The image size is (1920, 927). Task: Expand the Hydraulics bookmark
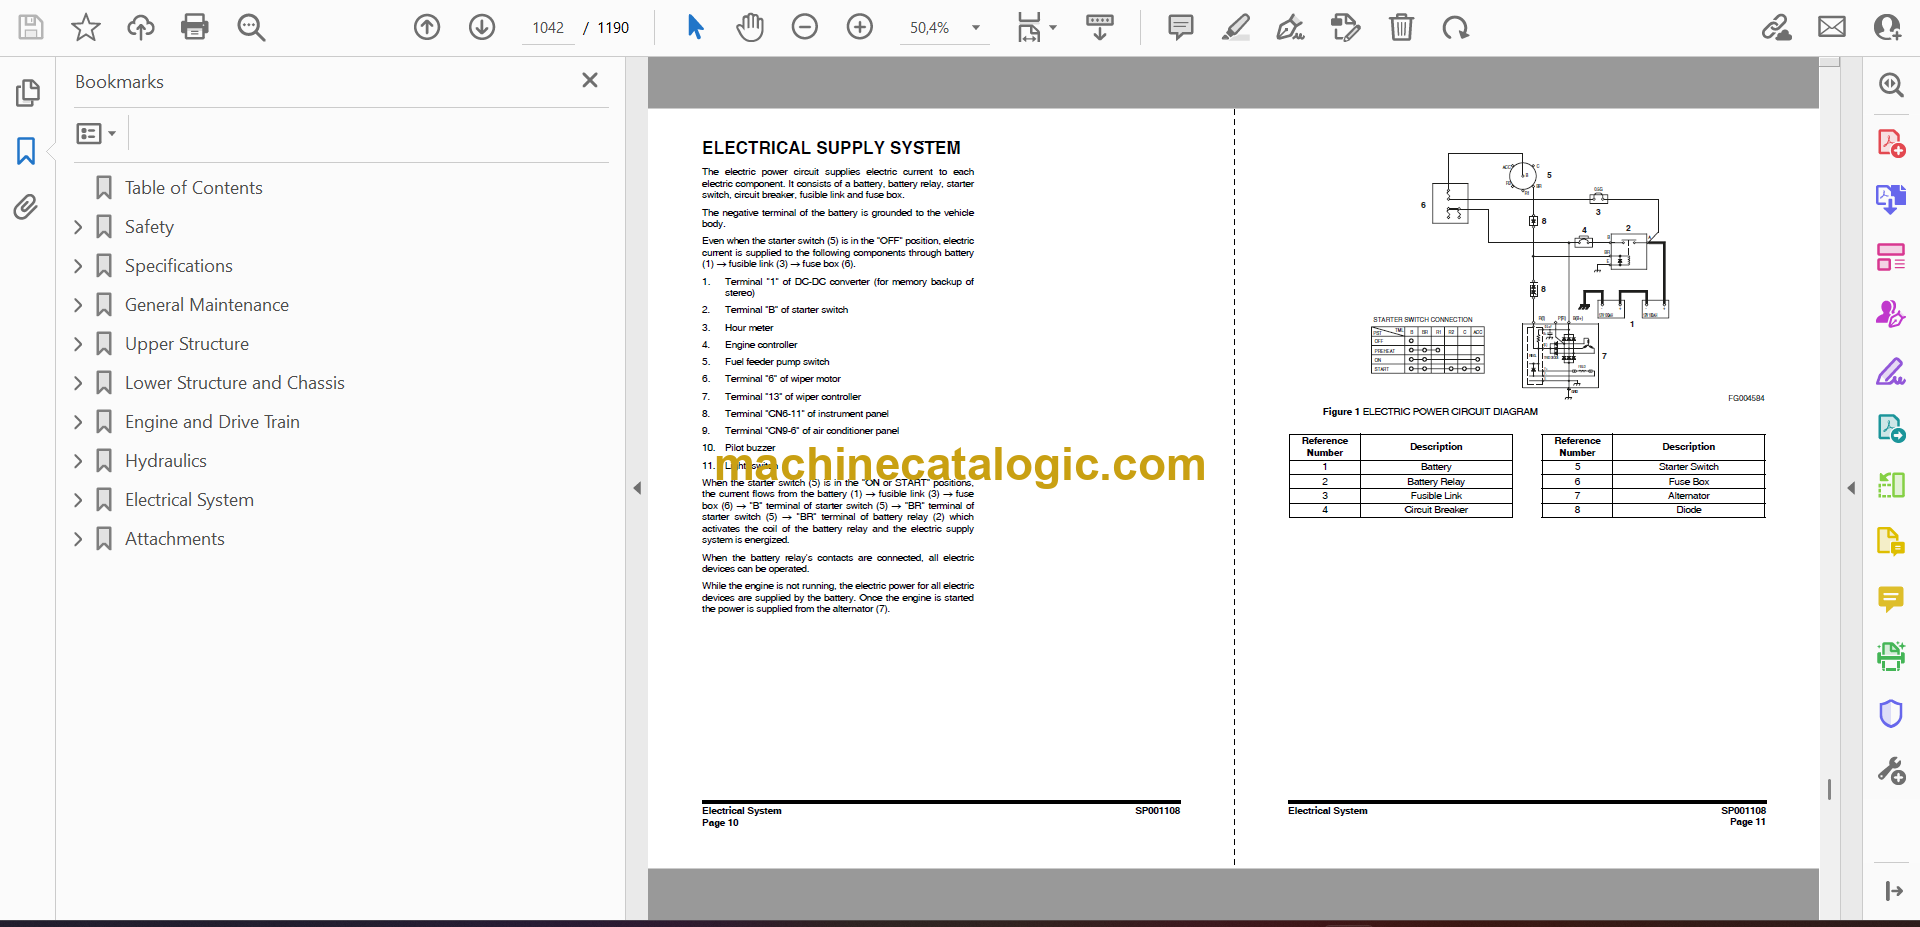tap(78, 461)
